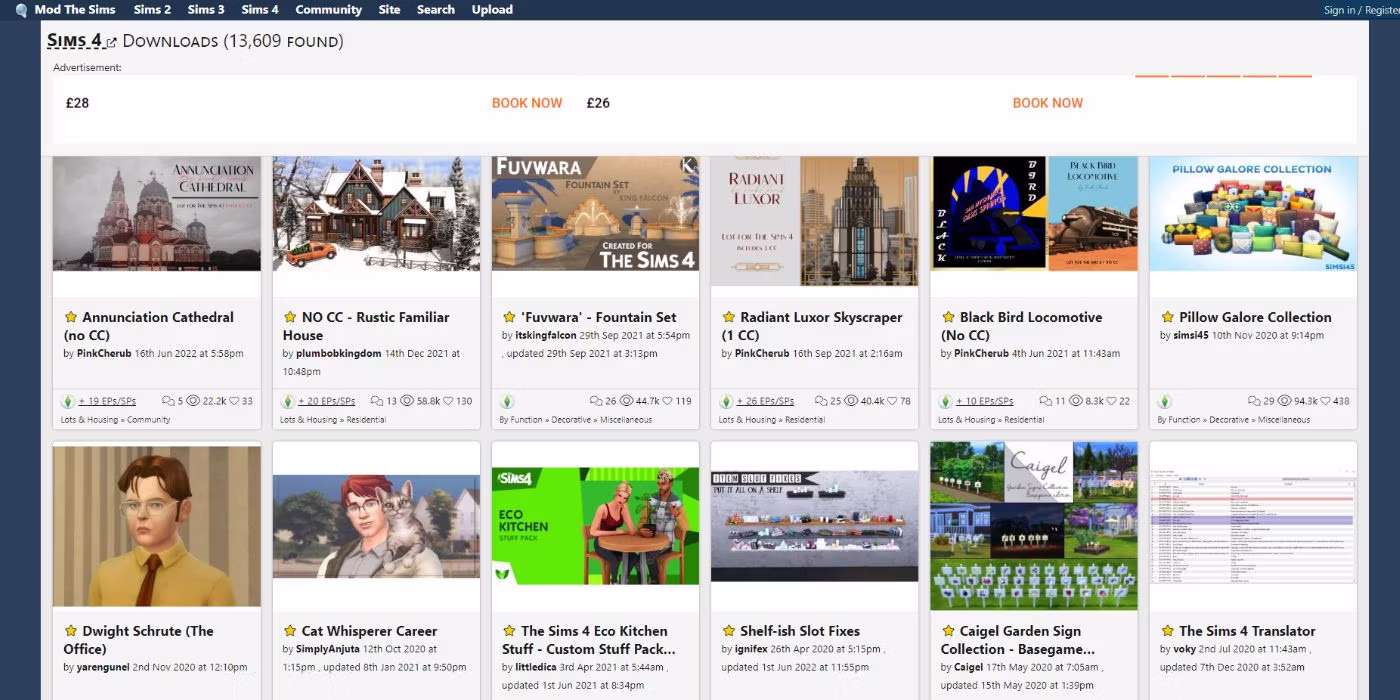Click the star icon beside Pillow Galore Collection
Image resolution: width=1400 pixels, height=700 pixels.
click(1167, 317)
